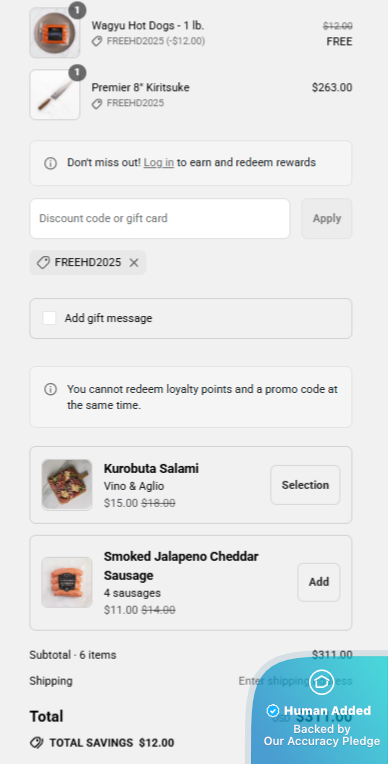388x764 pixels.
Task: Focus the Discount code or gift card field
Action: 160,218
